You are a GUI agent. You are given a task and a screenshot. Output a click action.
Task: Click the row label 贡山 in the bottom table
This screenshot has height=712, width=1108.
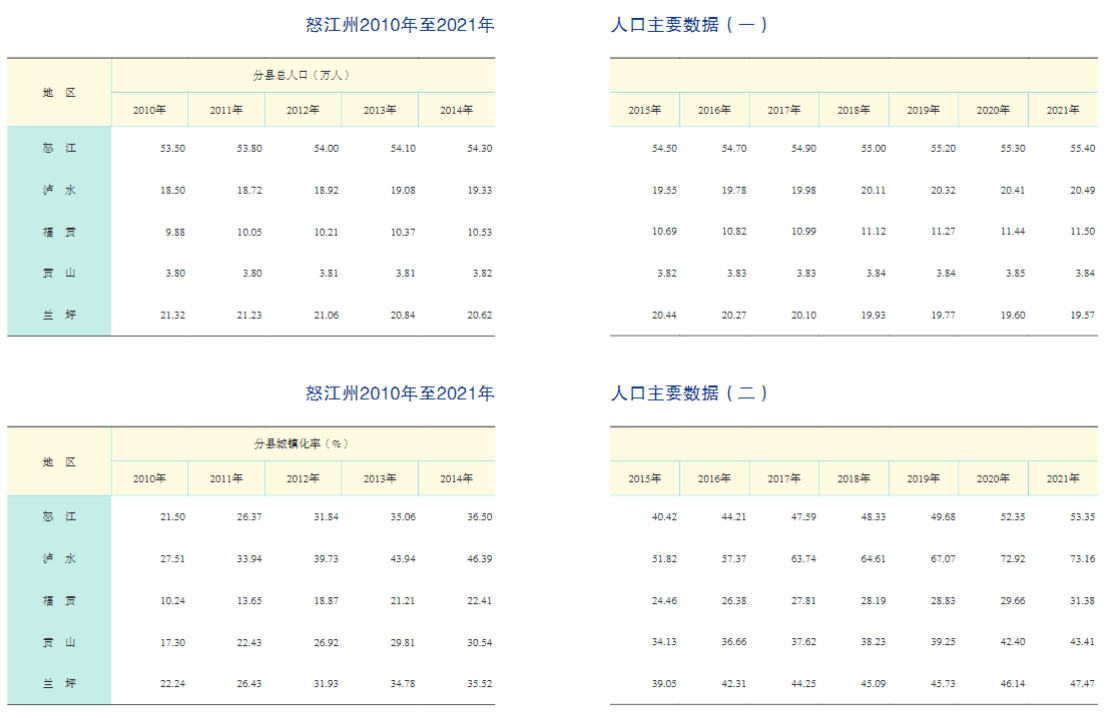point(59,641)
